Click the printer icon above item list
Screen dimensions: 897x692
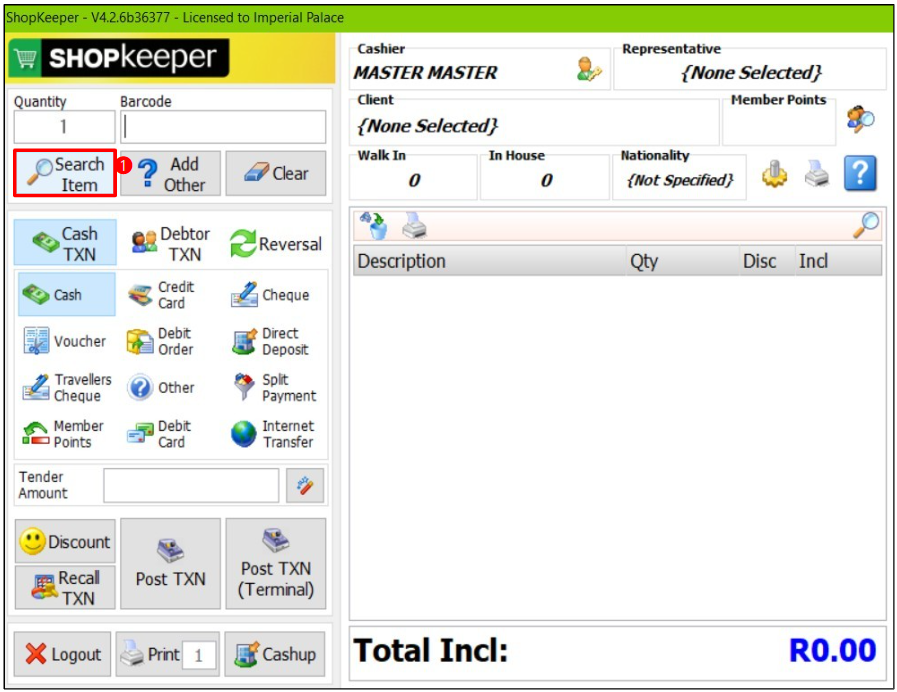[414, 225]
